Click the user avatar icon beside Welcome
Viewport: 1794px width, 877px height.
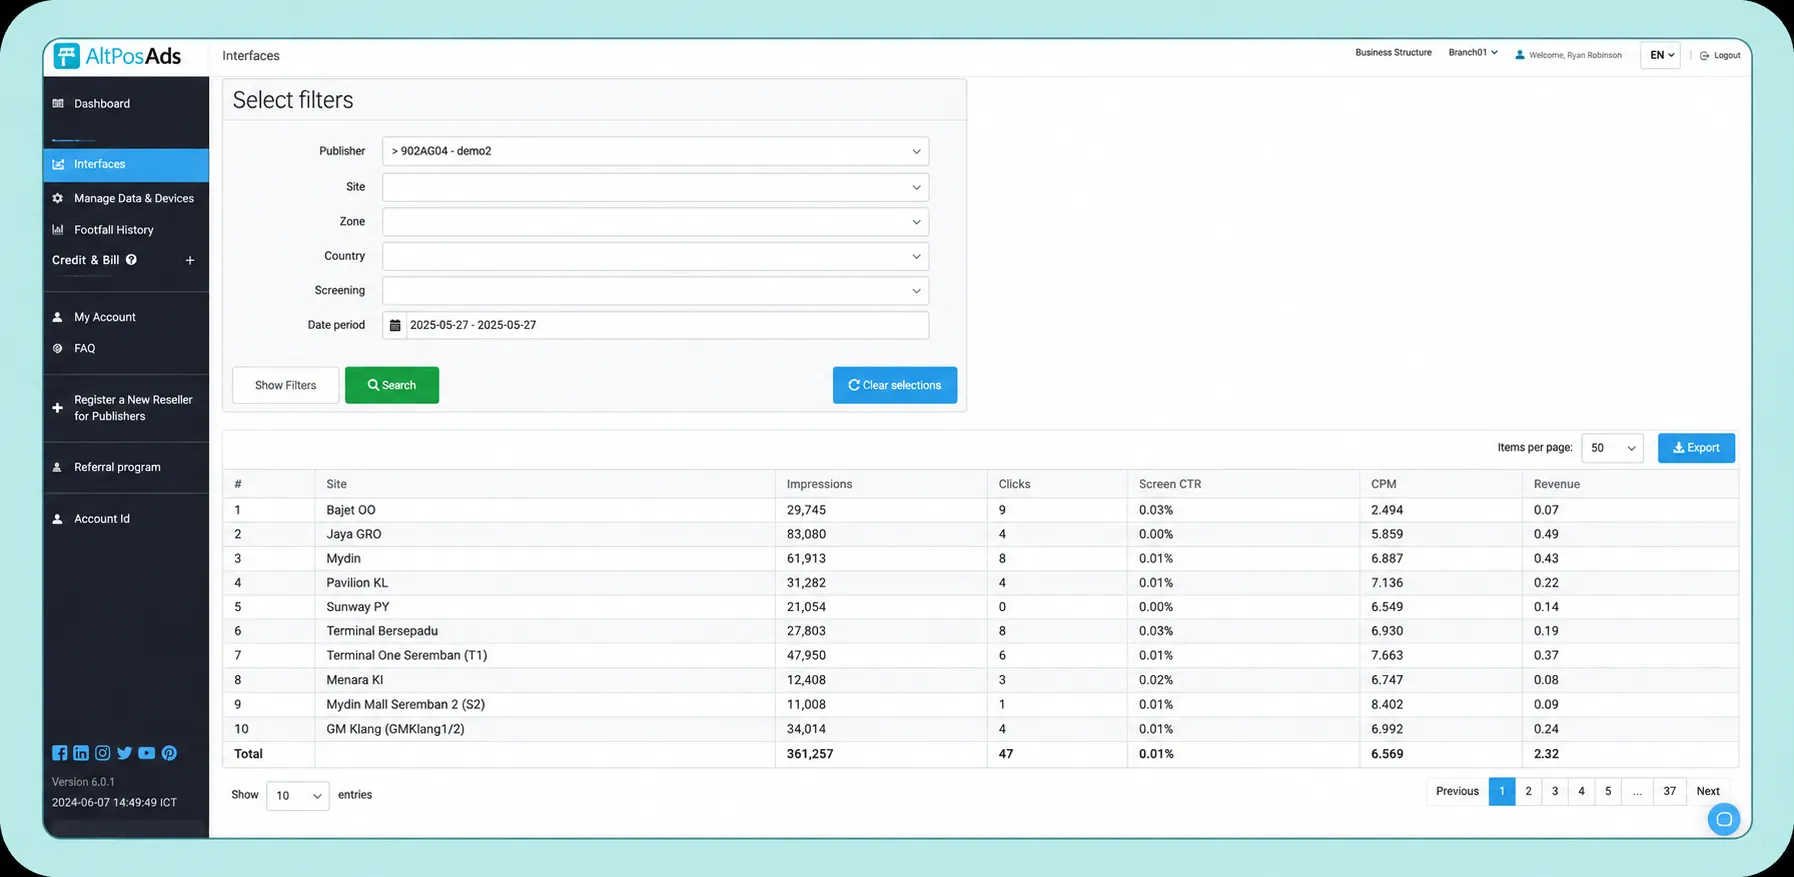[1520, 55]
